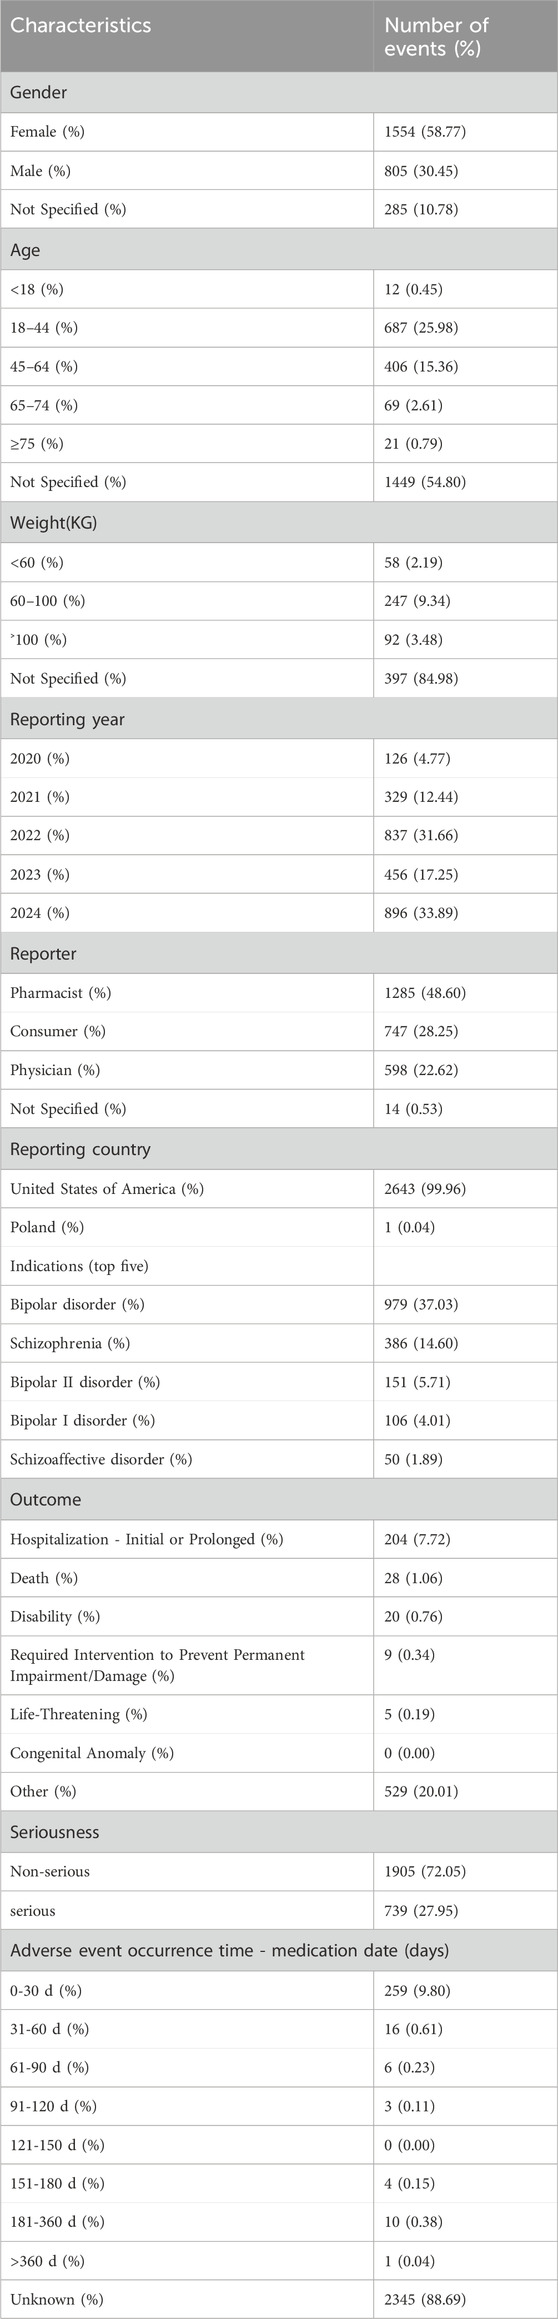Click the Unknown (%) row at bottom
The width and height of the screenshot is (558, 2319).
[x=279, y=2299]
